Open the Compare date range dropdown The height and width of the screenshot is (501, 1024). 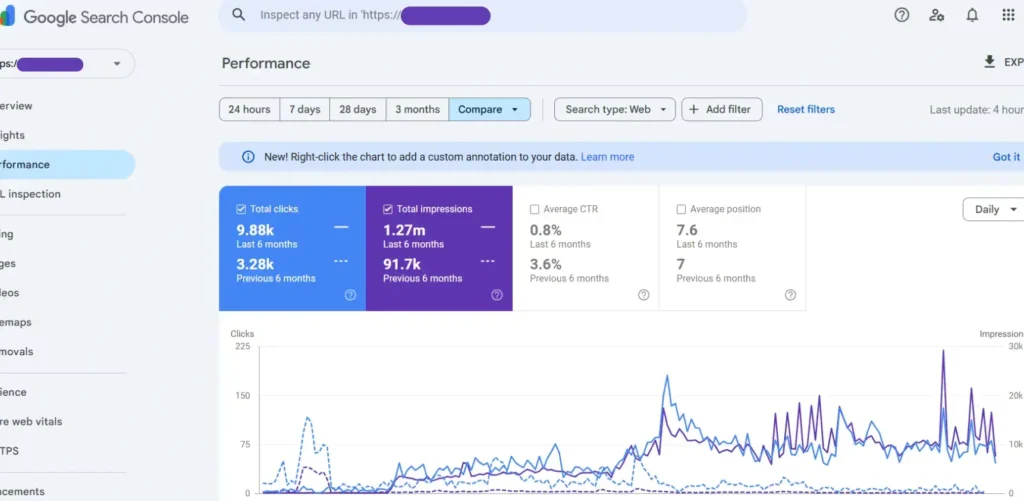pos(489,109)
